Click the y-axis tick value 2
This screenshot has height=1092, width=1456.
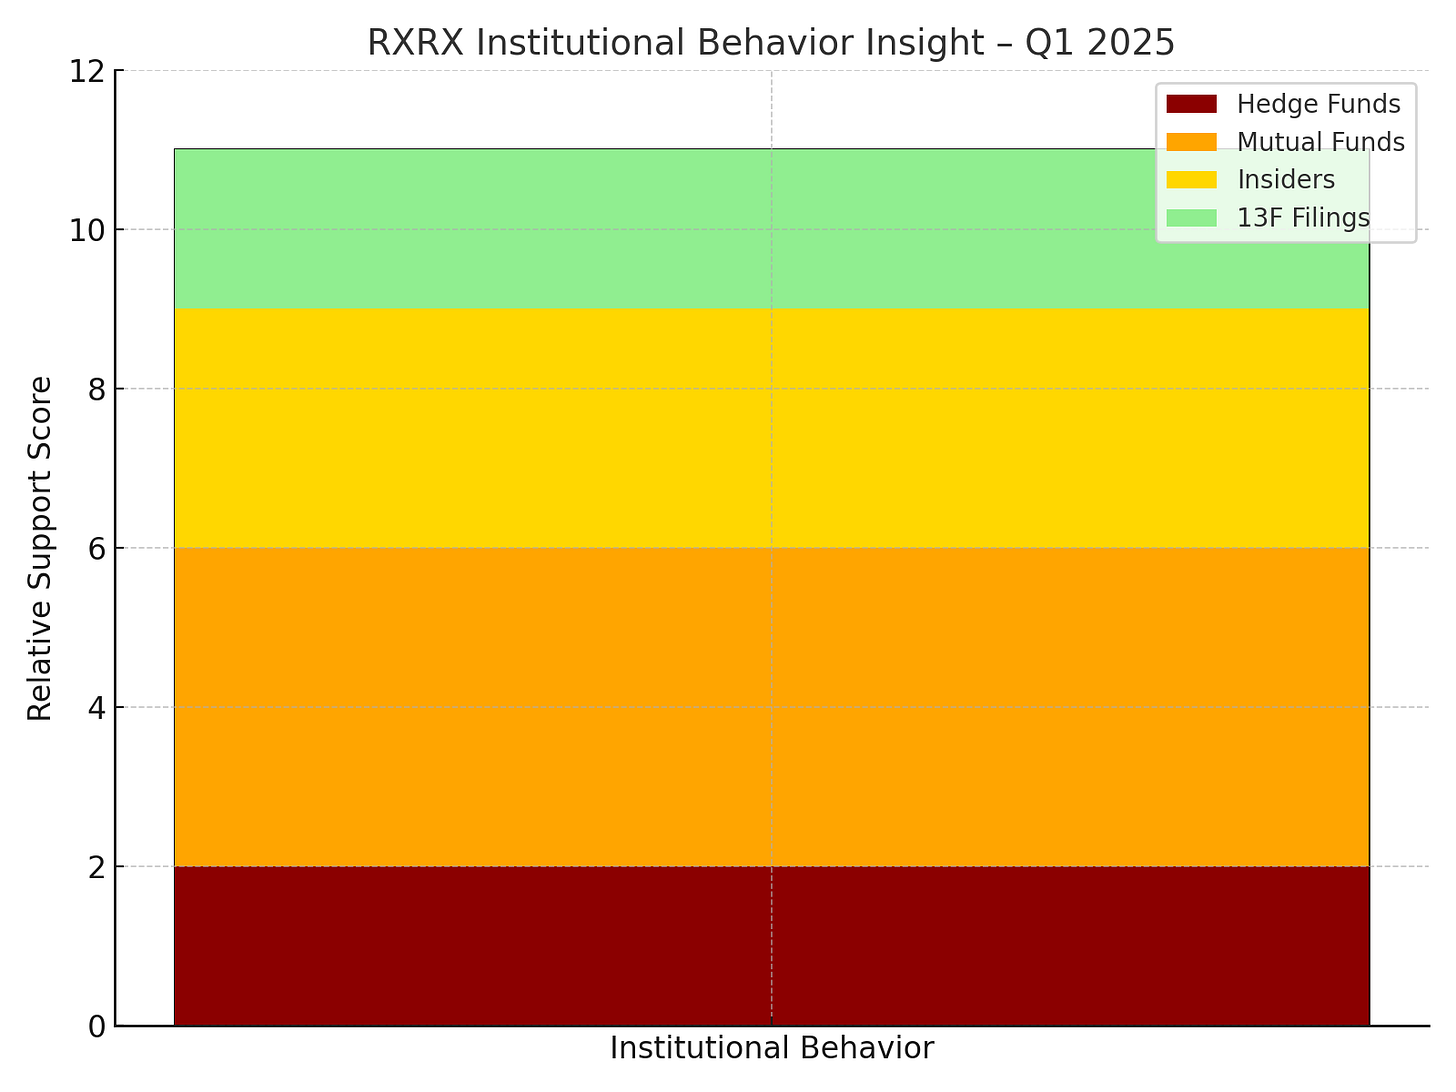[x=96, y=867]
